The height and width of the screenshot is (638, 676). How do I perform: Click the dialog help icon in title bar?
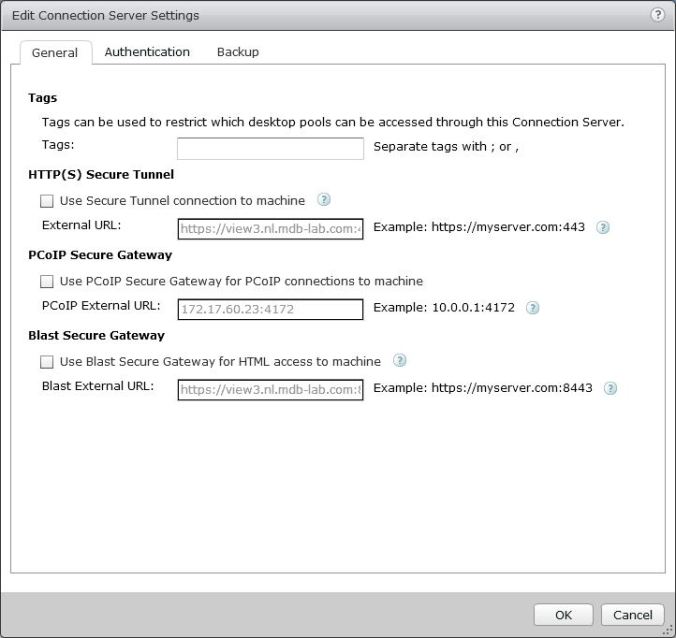tap(657, 15)
